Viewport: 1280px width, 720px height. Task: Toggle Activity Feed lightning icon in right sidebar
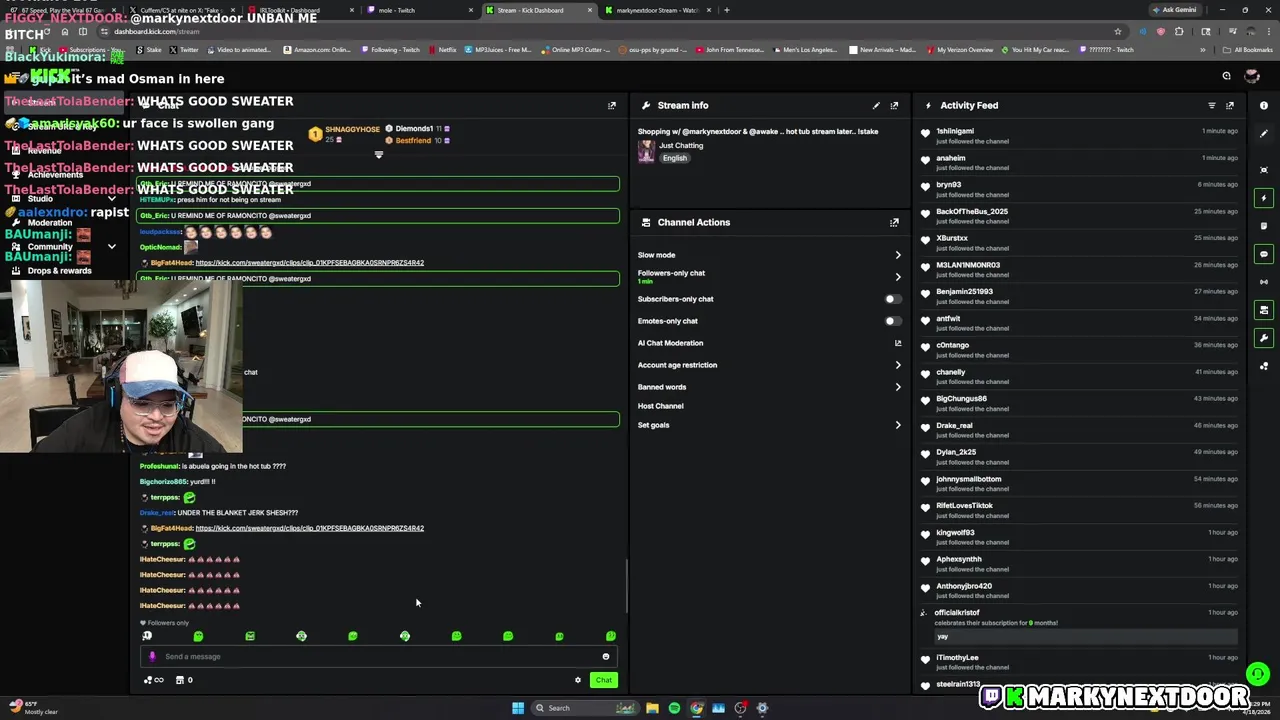coord(1264,198)
